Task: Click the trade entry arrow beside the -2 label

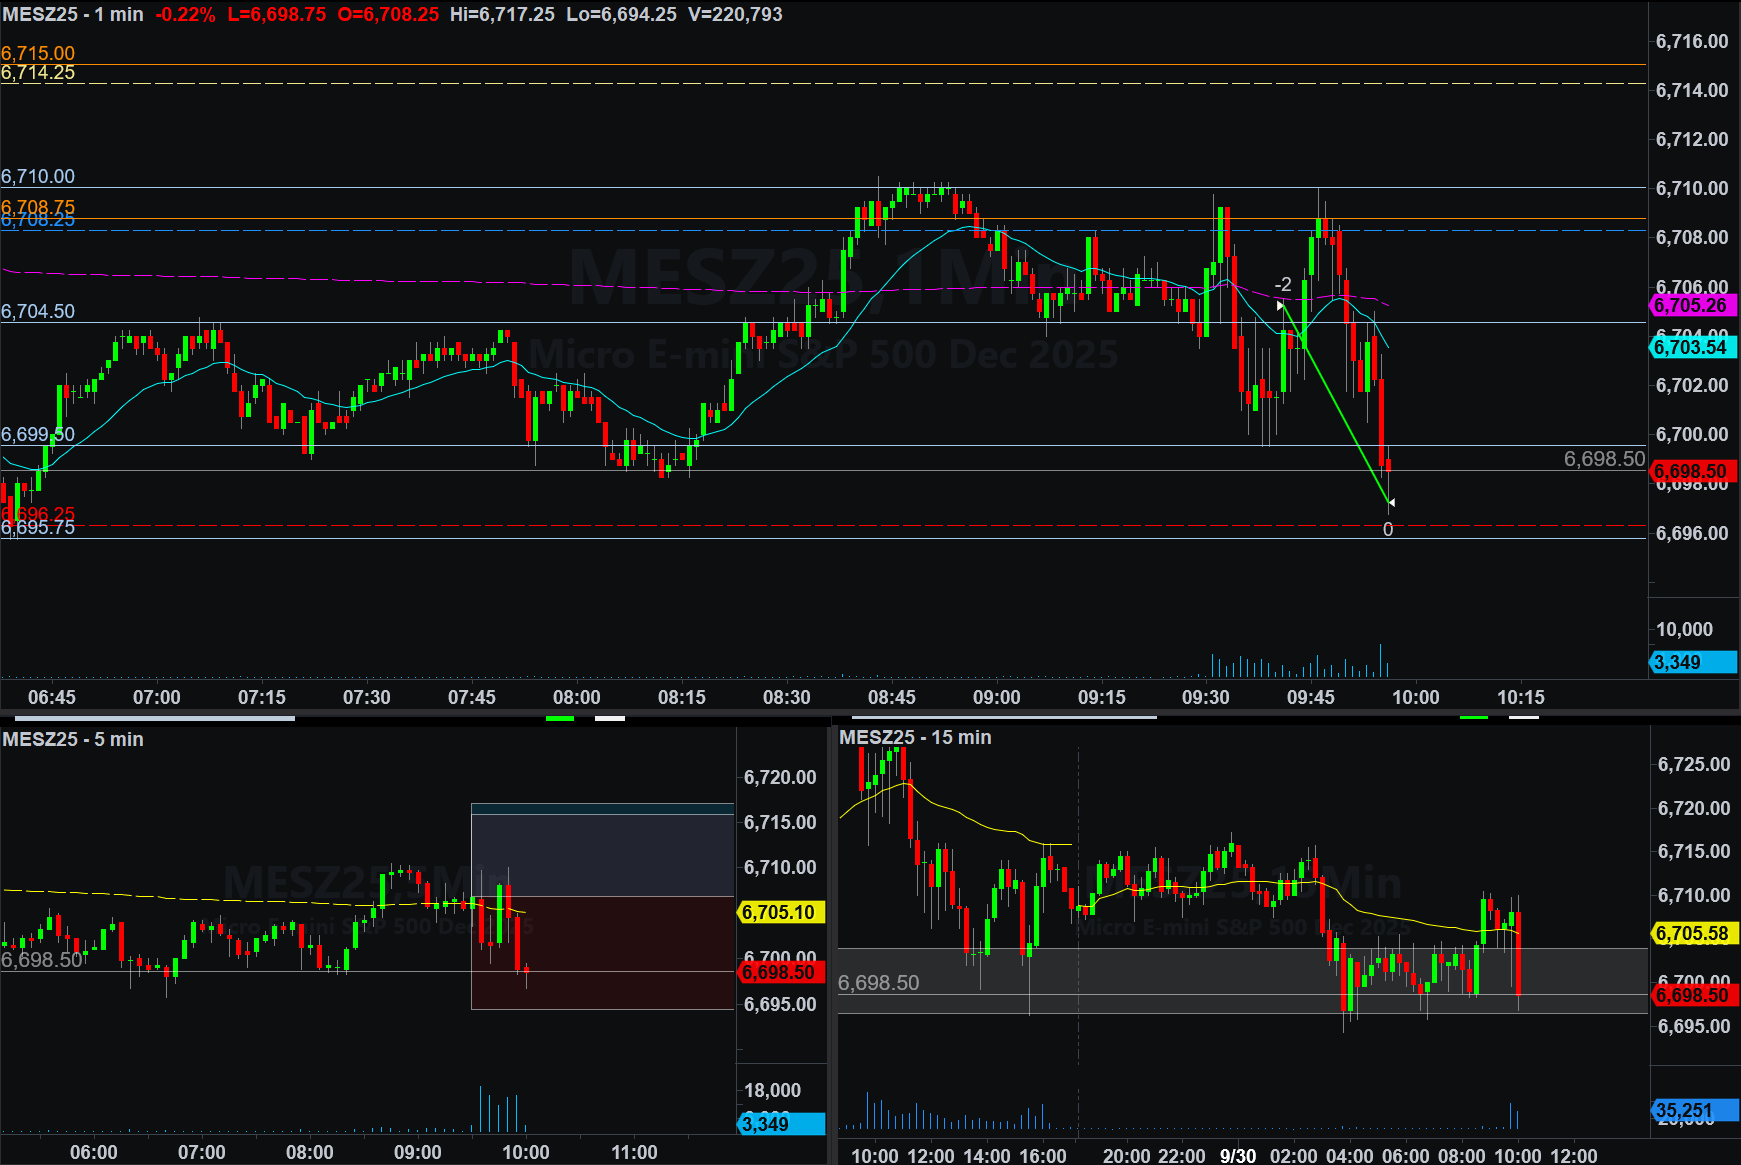Action: 1281,306
